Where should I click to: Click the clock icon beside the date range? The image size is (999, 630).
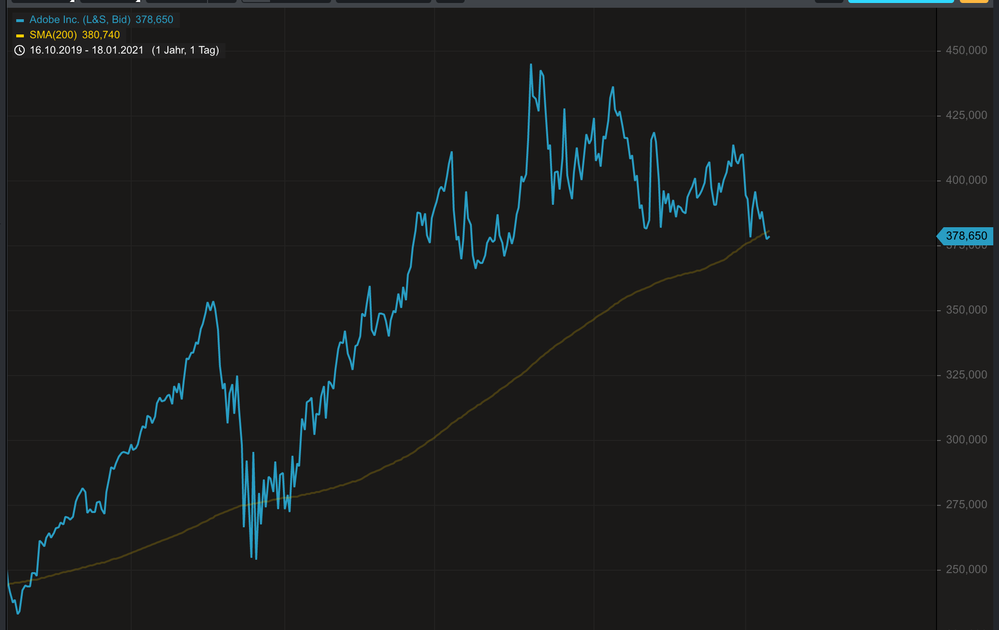(x=20, y=50)
